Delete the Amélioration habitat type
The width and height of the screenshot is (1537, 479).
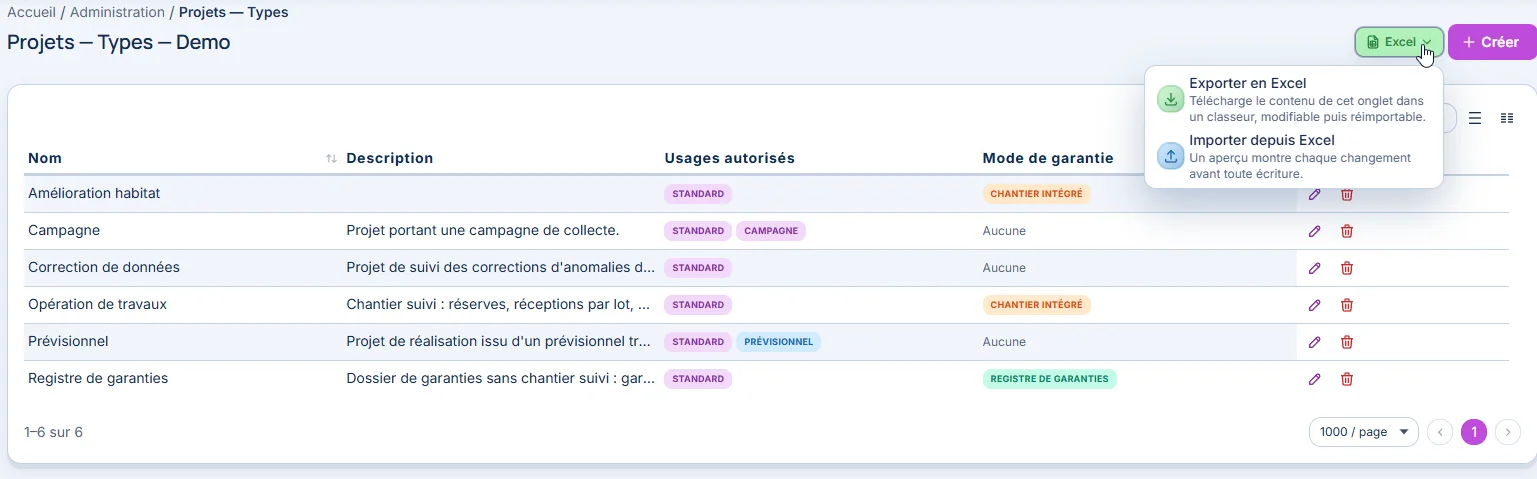[1347, 194]
